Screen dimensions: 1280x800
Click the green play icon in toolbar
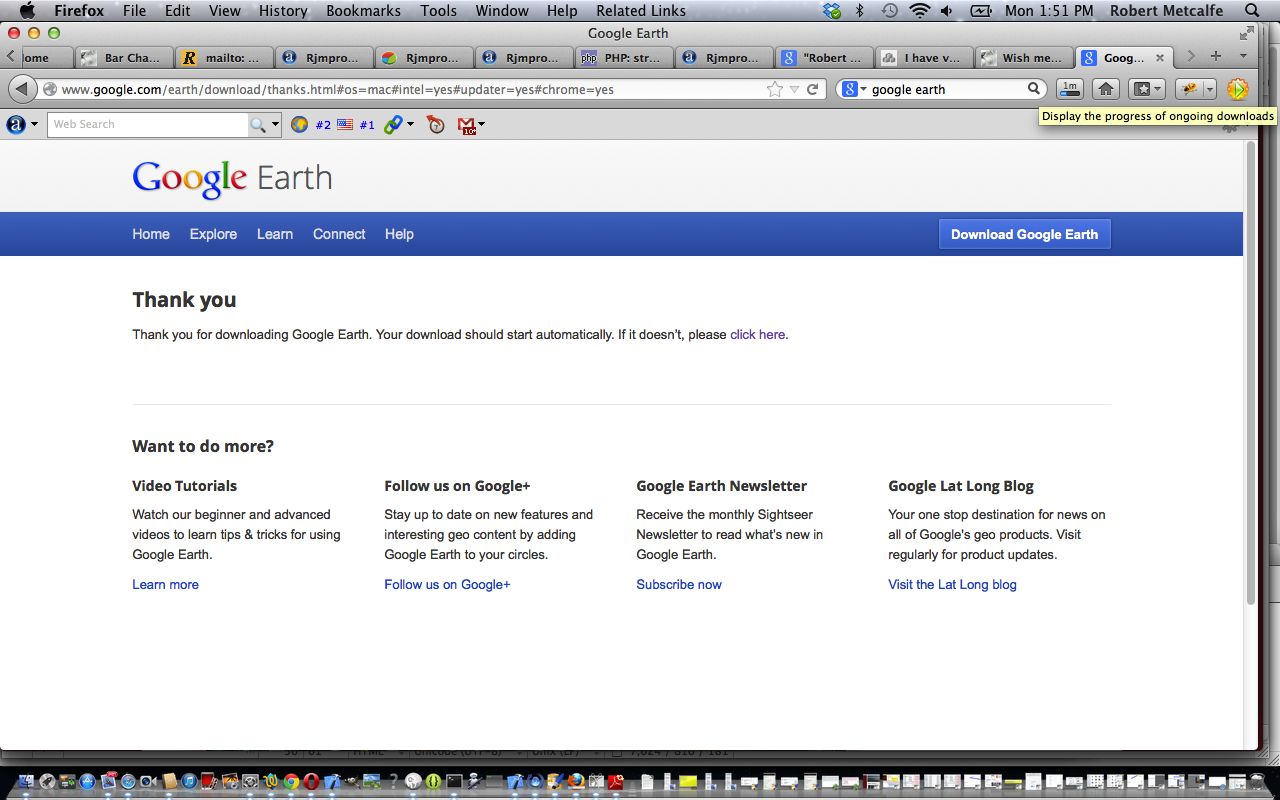[1237, 89]
